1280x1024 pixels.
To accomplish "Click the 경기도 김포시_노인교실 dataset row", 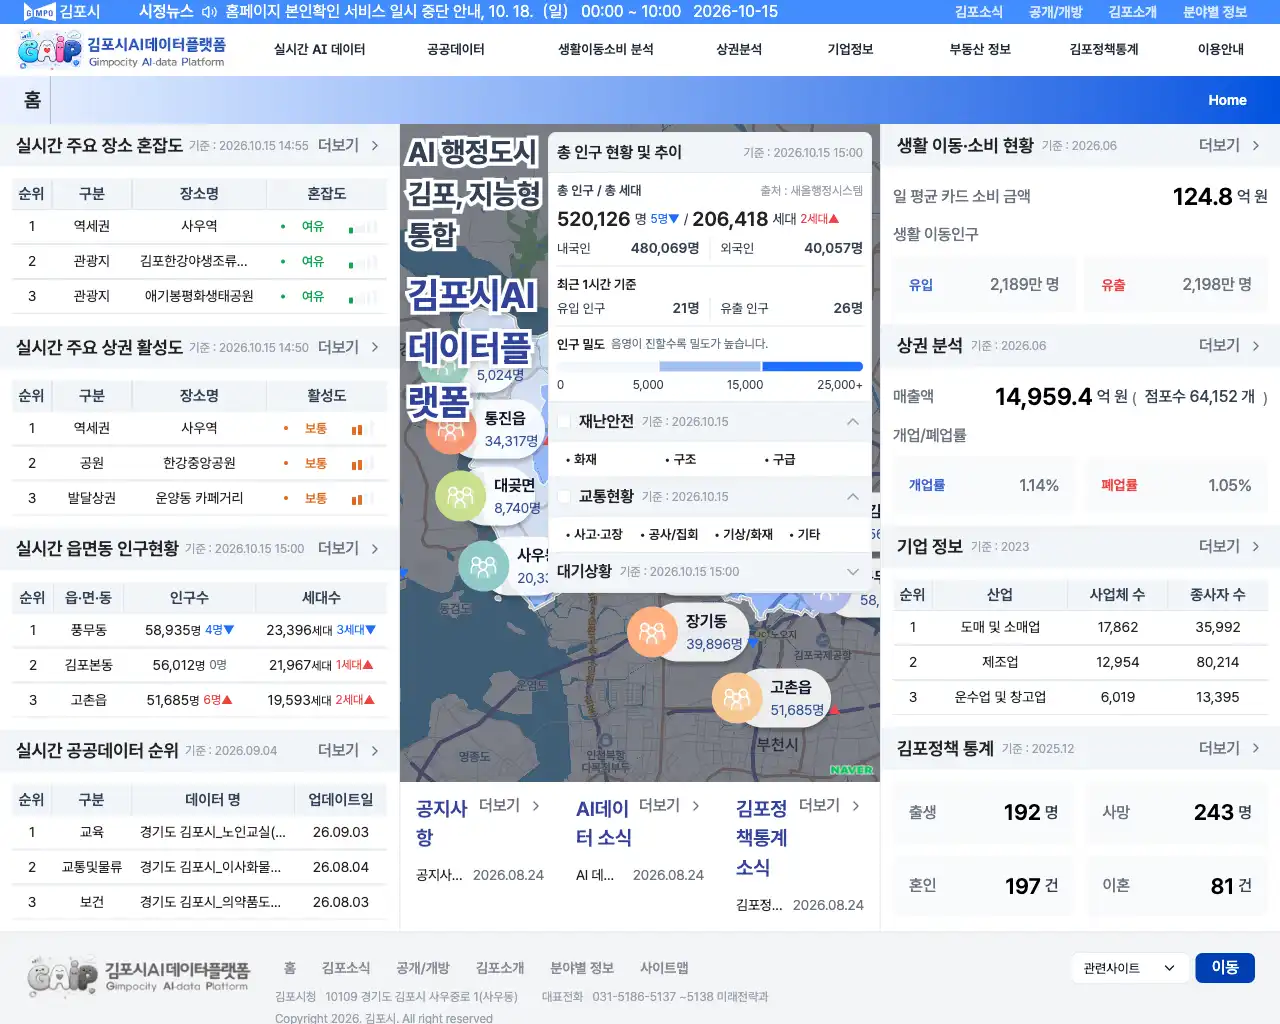I will coord(199,832).
